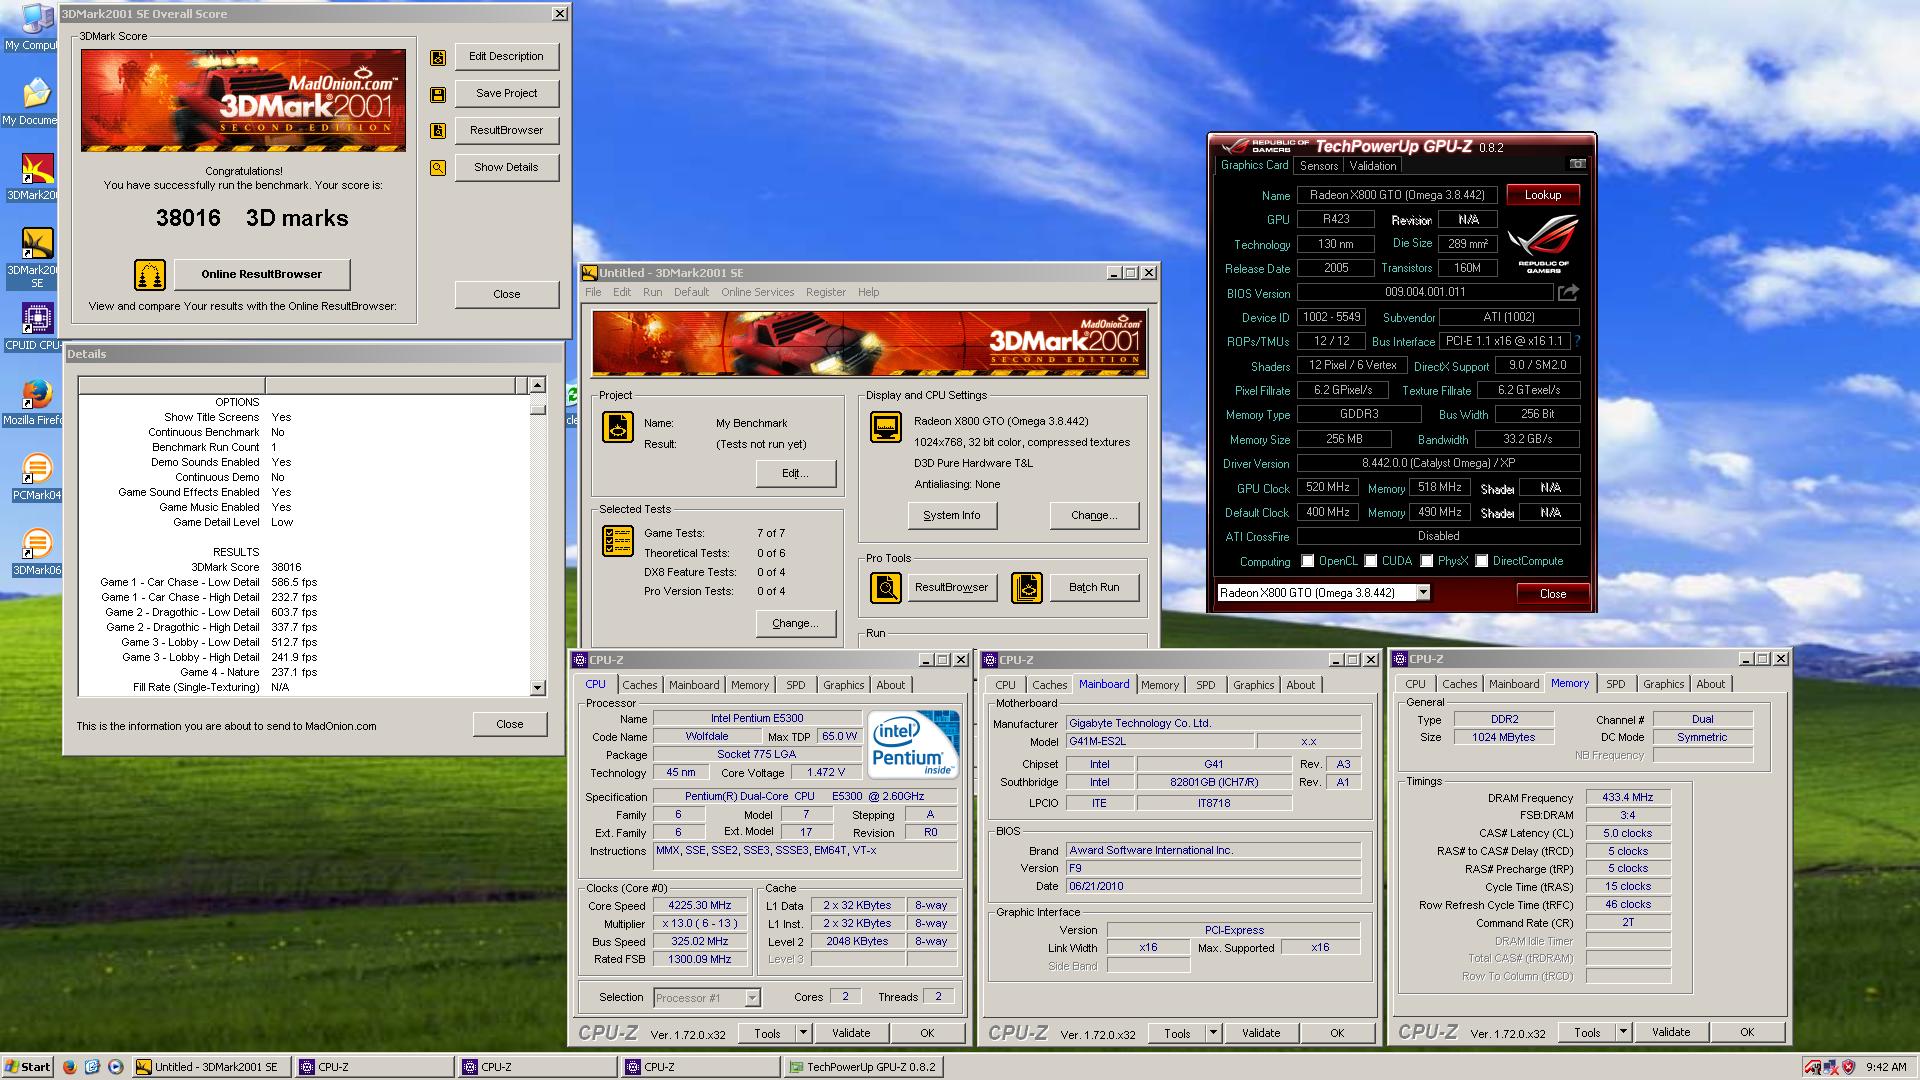
Task: Open the Help menu in 3DMark2001 SE
Action: pyautogui.click(x=868, y=292)
